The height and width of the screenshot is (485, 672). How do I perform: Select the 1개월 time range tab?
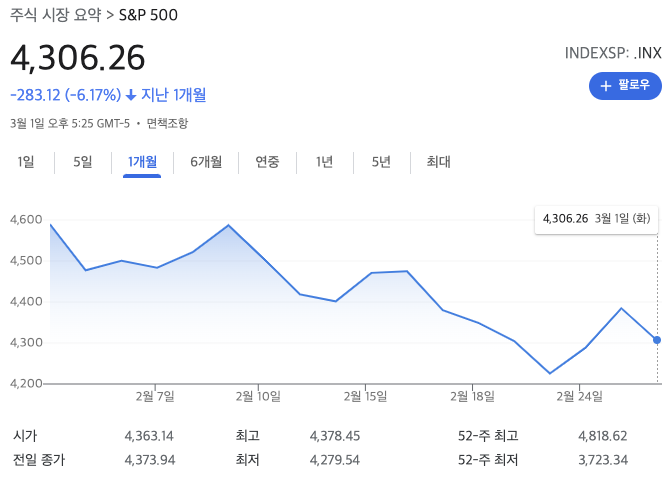pos(142,162)
